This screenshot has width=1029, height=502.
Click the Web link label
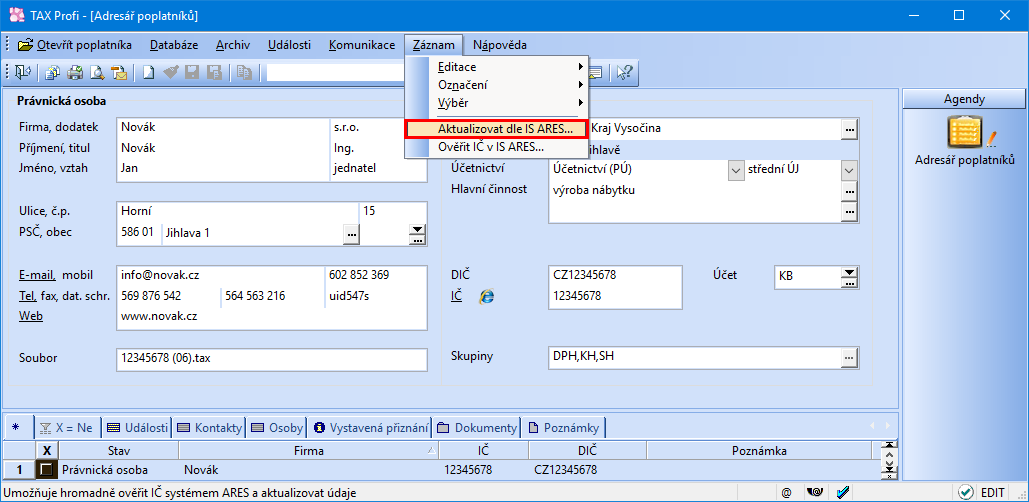[x=31, y=316]
